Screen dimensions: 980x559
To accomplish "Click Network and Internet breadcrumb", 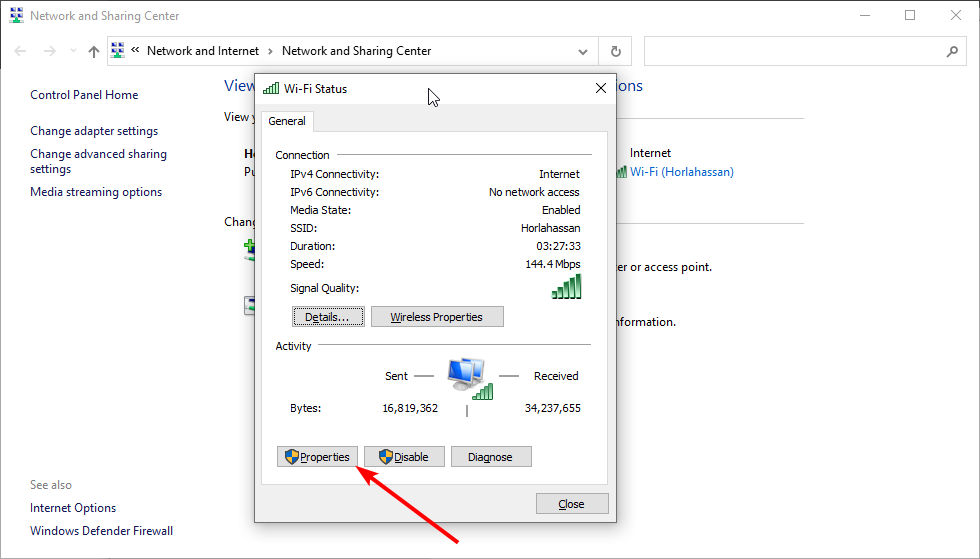I will 203,51.
